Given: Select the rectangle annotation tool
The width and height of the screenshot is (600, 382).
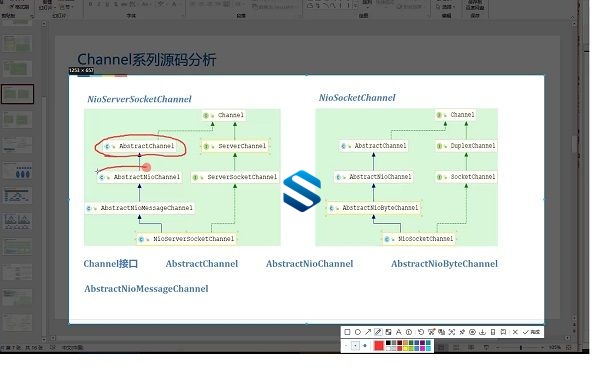Looking at the screenshot, I should point(347,332).
